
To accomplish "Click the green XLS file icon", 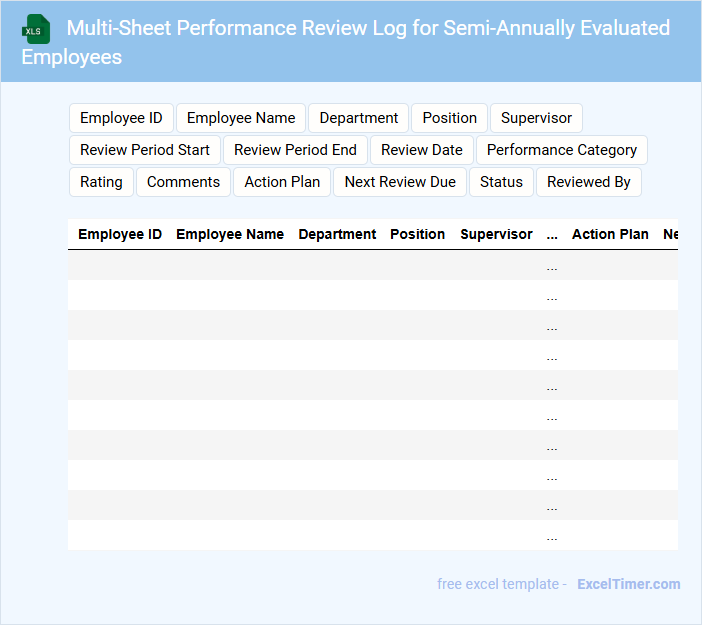I will [x=35, y=29].
